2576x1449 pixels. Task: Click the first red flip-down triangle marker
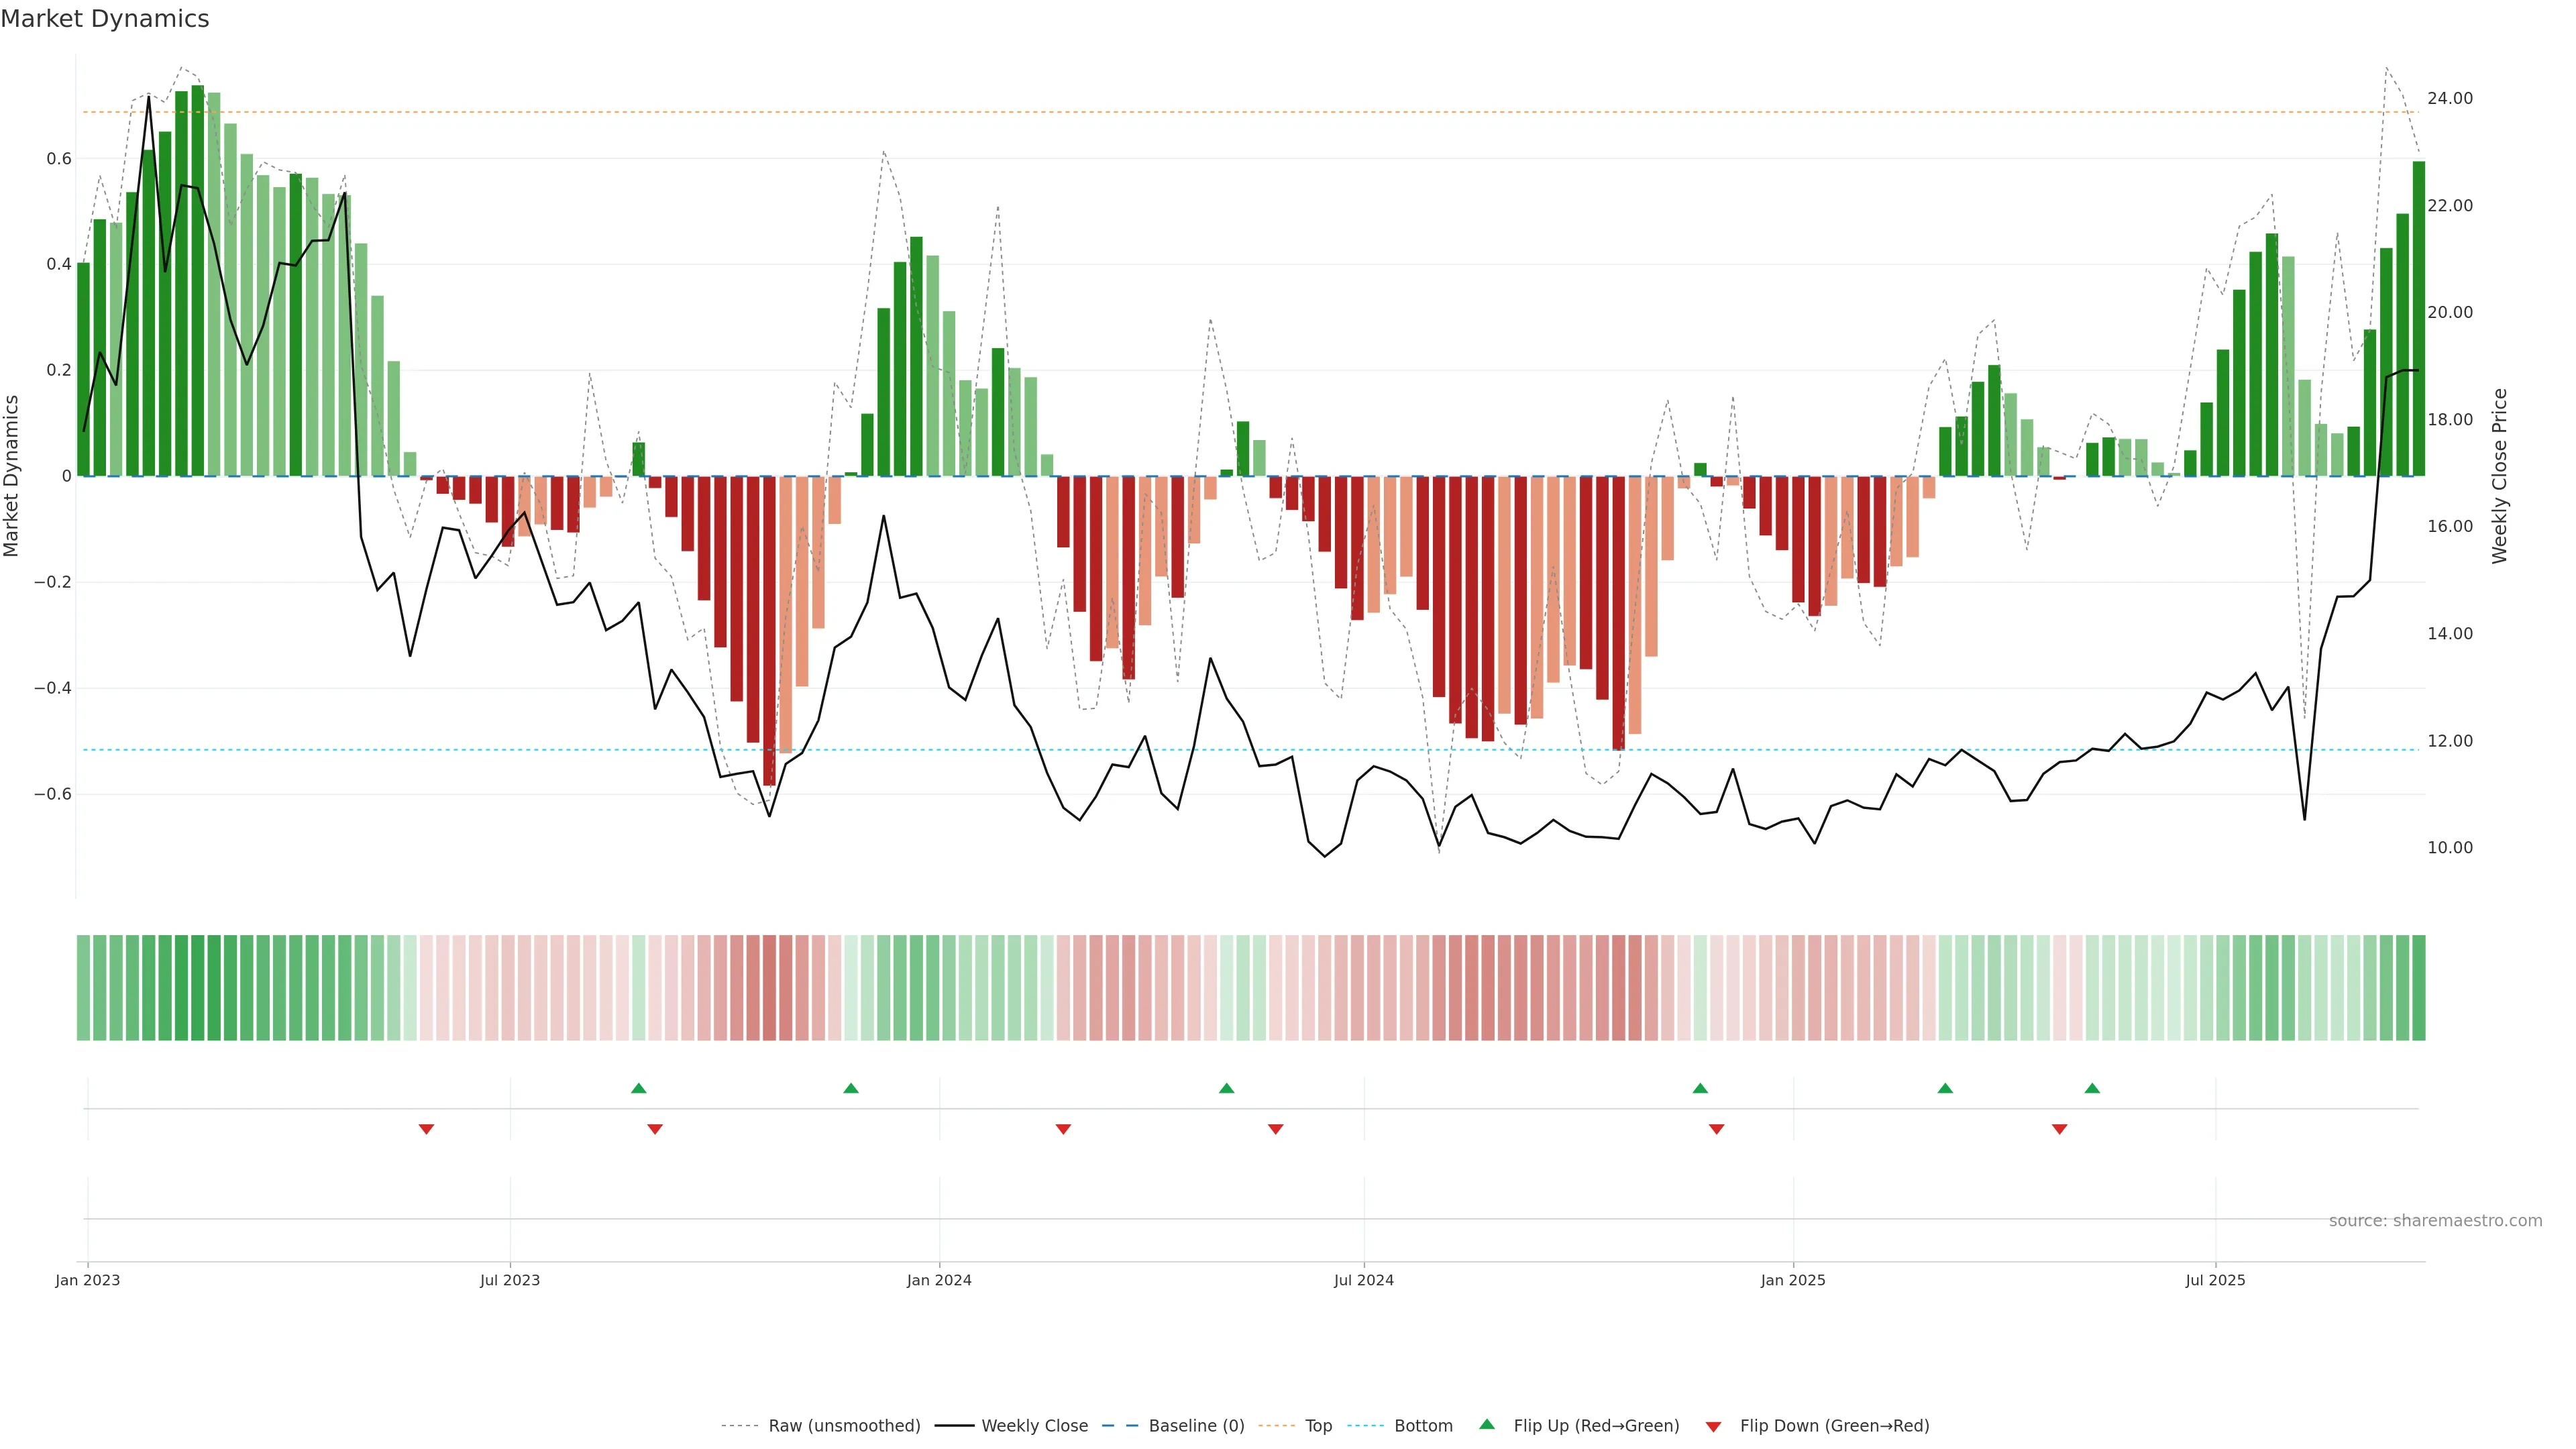(426, 1129)
